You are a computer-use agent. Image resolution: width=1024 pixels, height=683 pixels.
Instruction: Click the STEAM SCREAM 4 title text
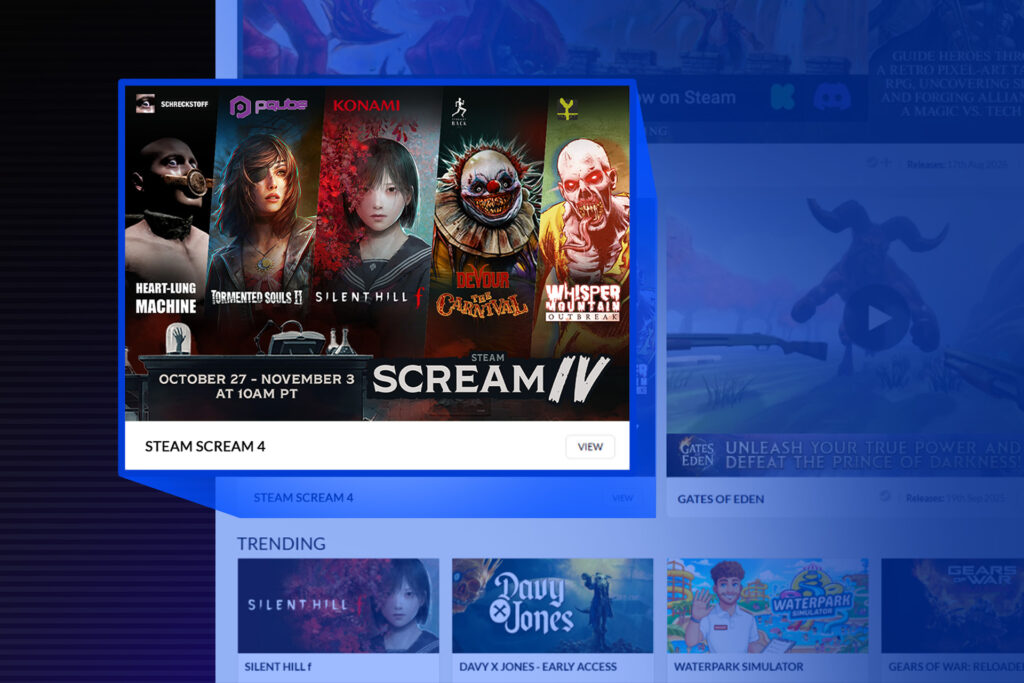(205, 447)
